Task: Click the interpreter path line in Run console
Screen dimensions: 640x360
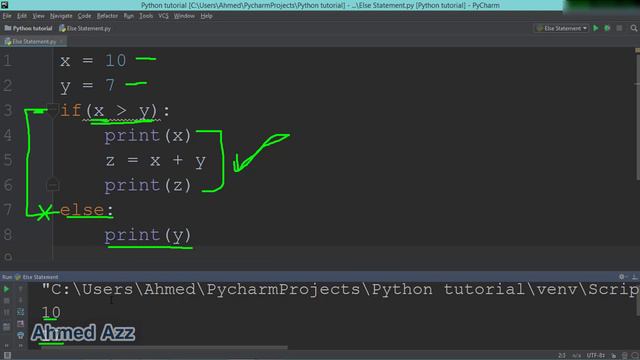Action: [340, 289]
